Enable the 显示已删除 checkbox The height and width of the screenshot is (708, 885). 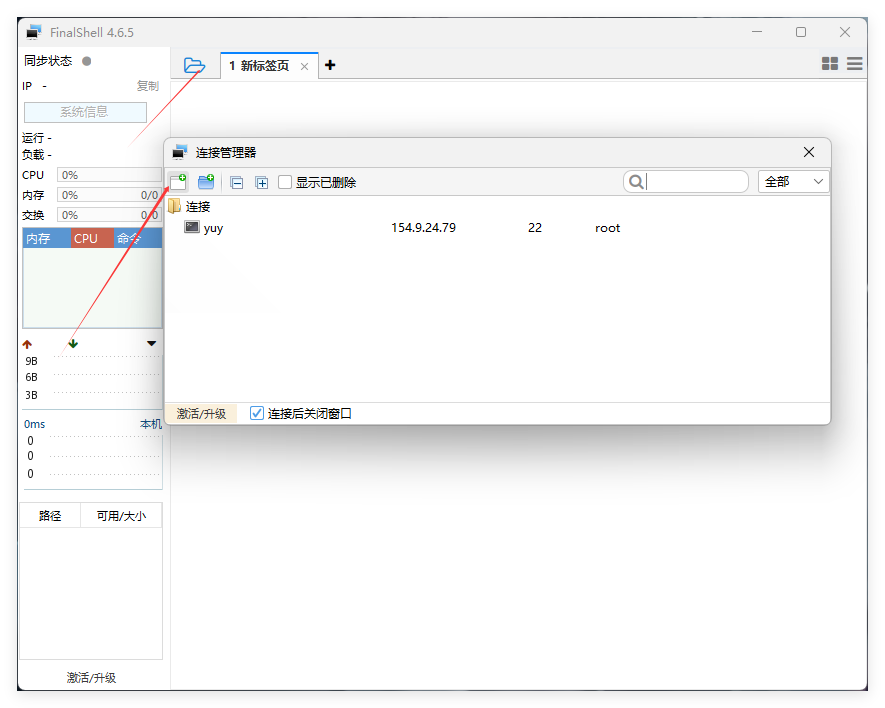tap(285, 182)
